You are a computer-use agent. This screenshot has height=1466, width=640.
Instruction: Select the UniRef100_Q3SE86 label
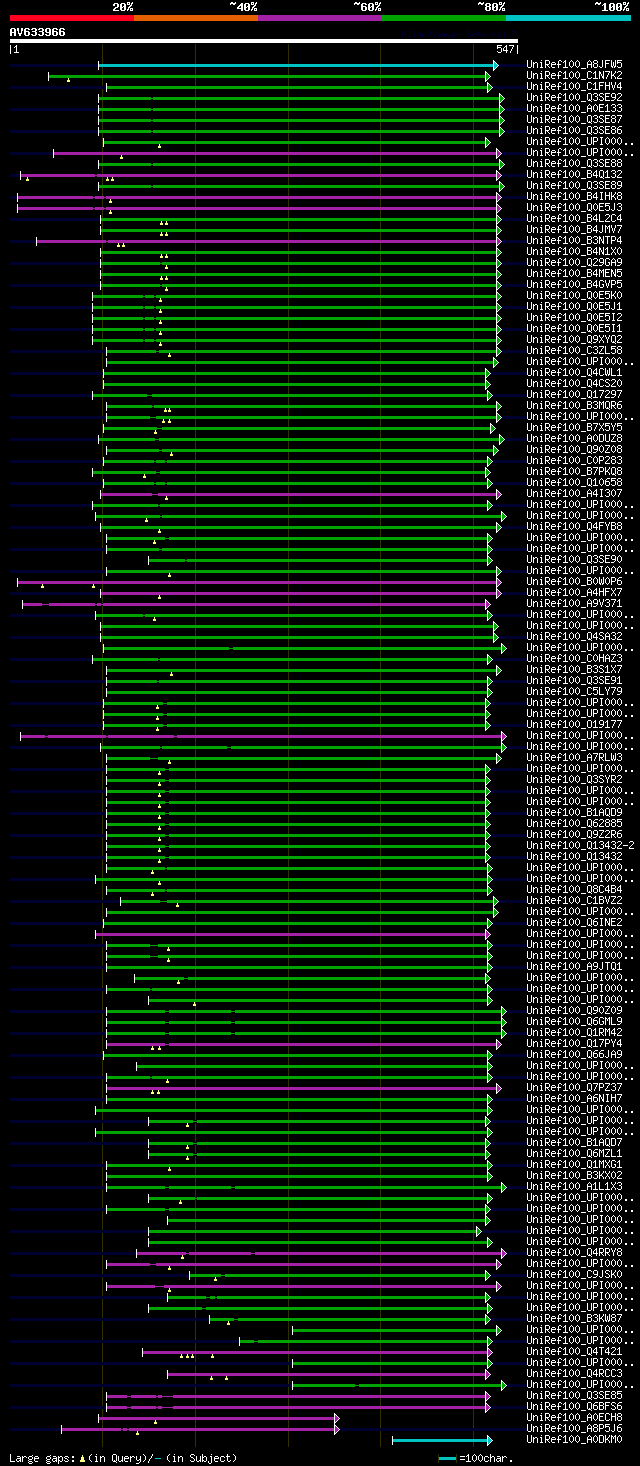(x=574, y=131)
